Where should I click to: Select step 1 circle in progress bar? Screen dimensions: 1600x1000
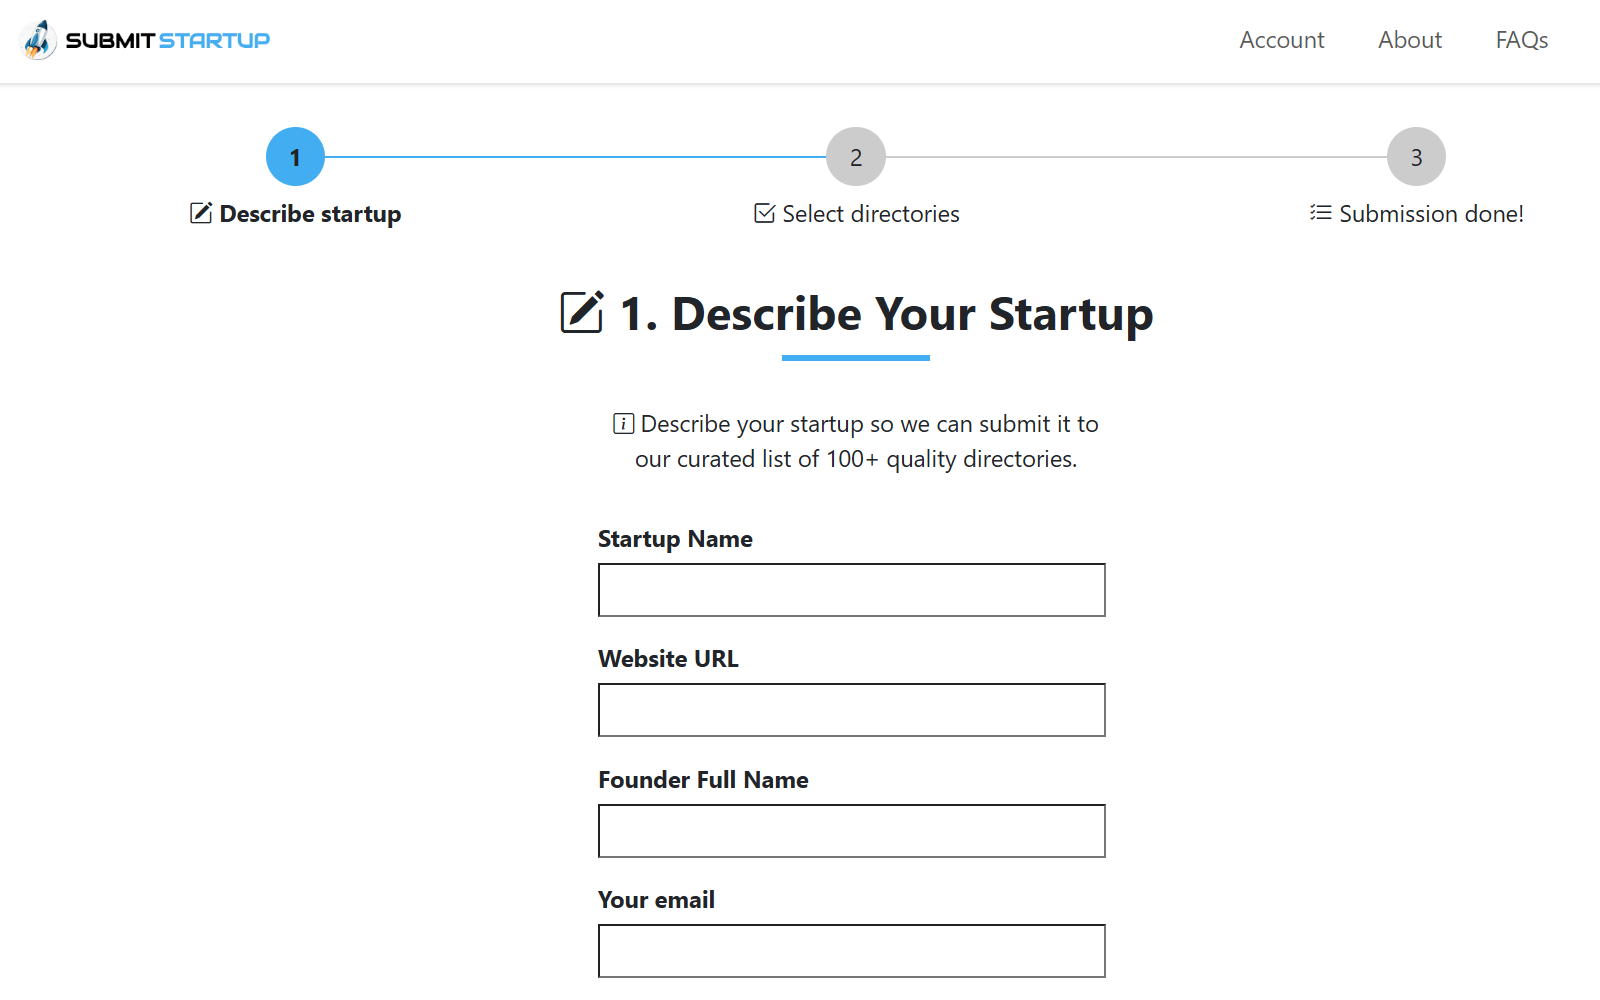point(295,157)
